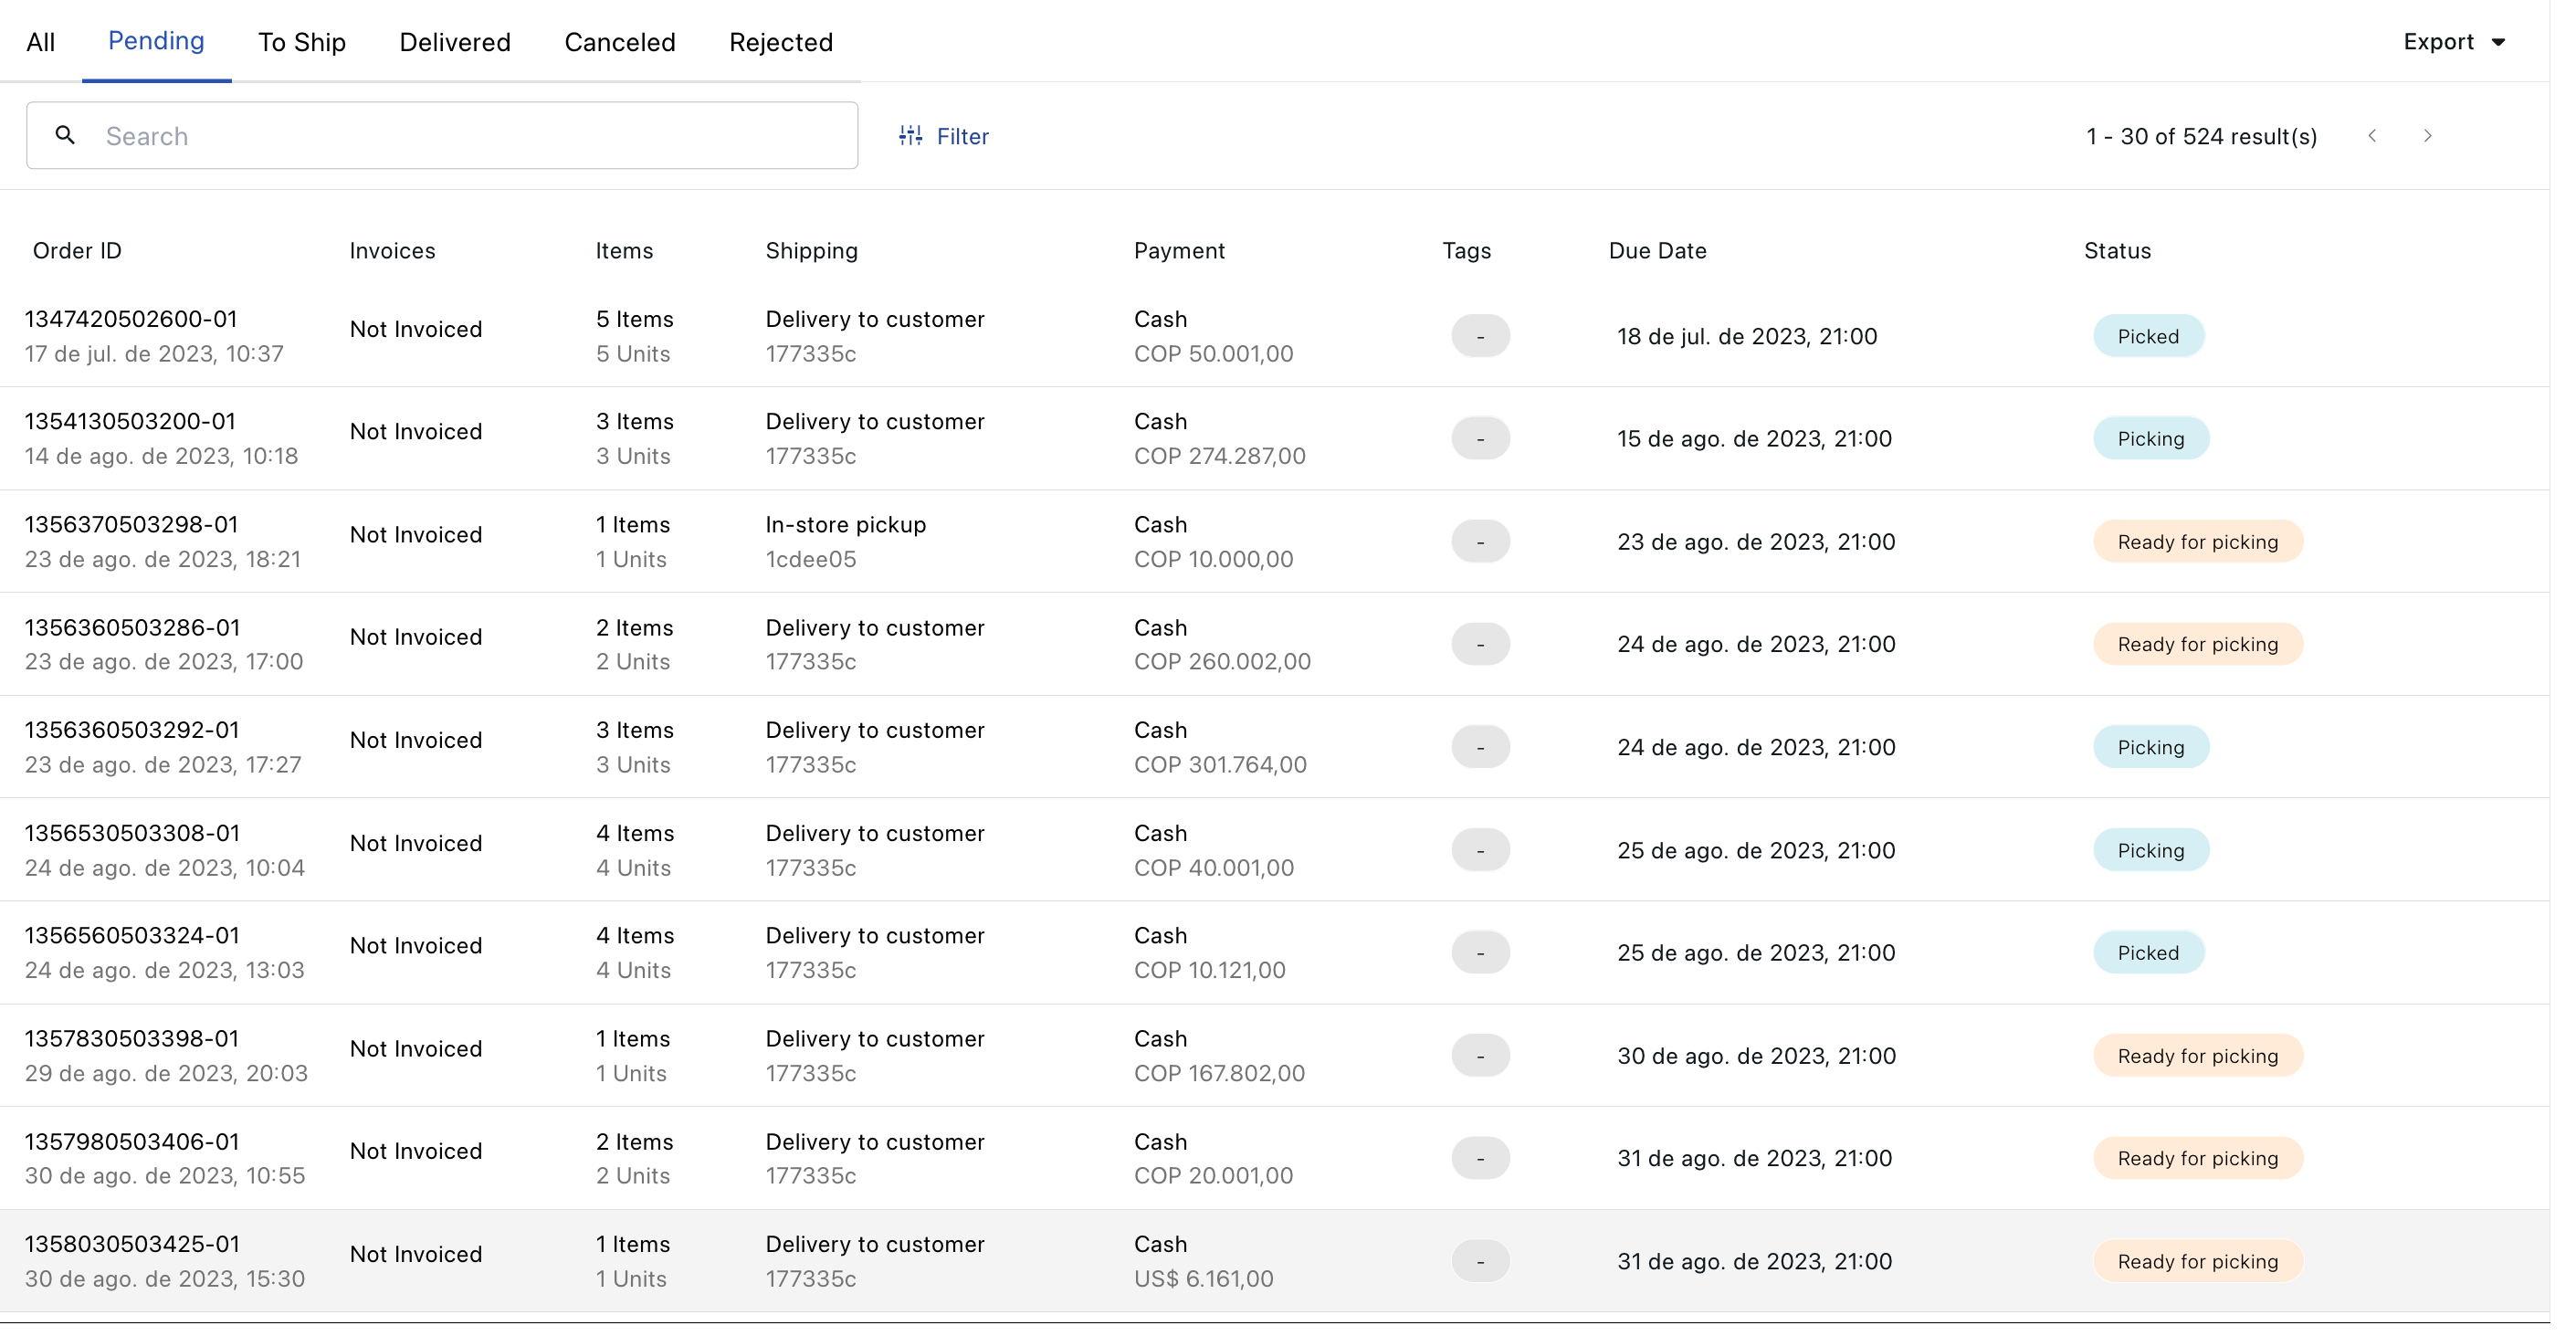This screenshot has height=1336, width=2576.
Task: Go to next results page arrow
Action: (2427, 136)
